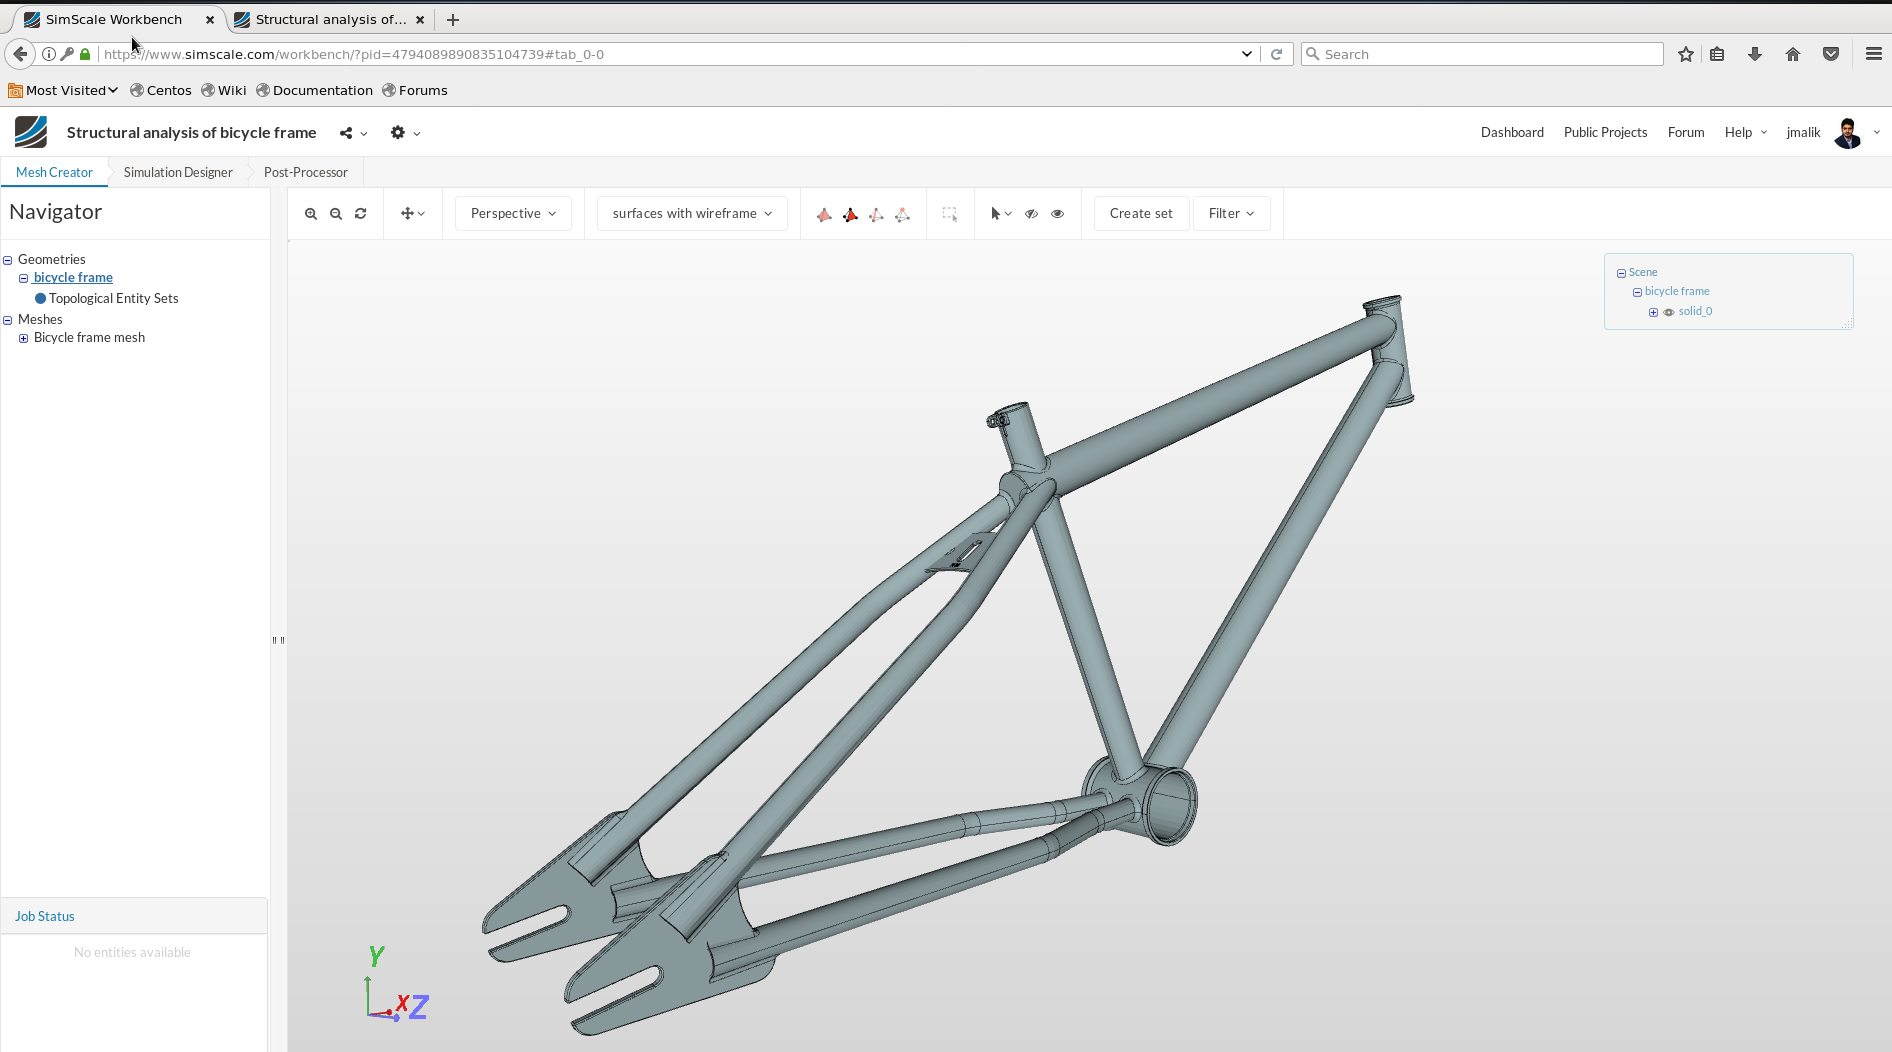Open the Post-Processor tab

305,172
